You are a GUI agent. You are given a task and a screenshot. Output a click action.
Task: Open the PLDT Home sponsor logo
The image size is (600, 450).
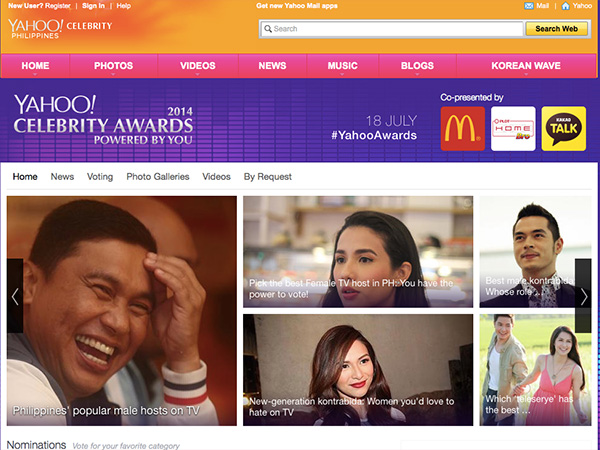pos(513,129)
